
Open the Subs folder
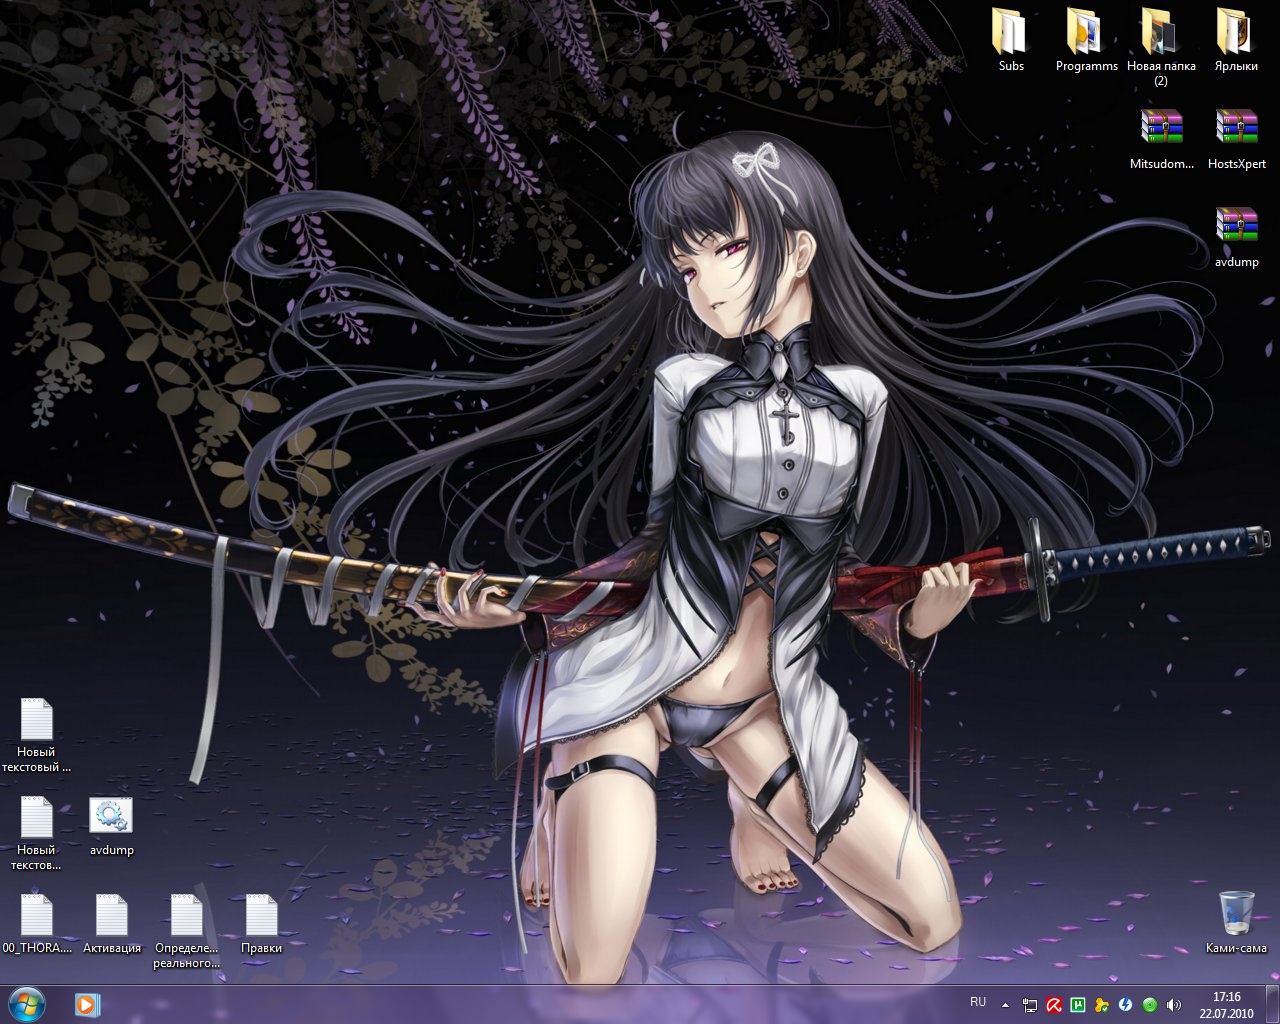[1011, 40]
